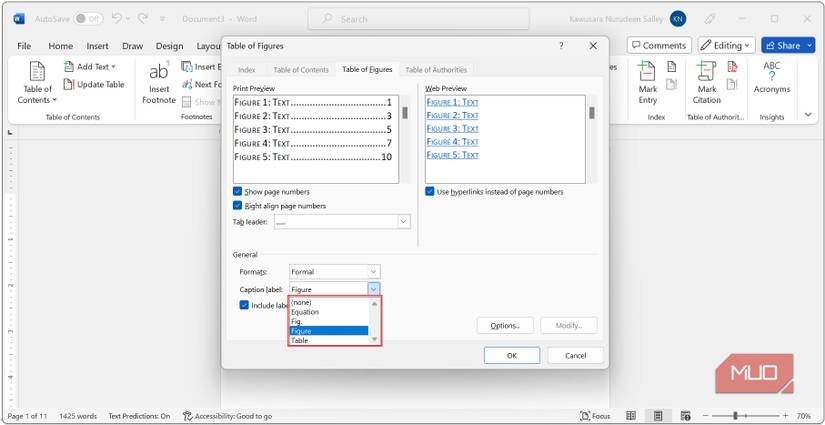825x425 pixels.
Task: Uncheck Show page numbers
Action: 237,191
